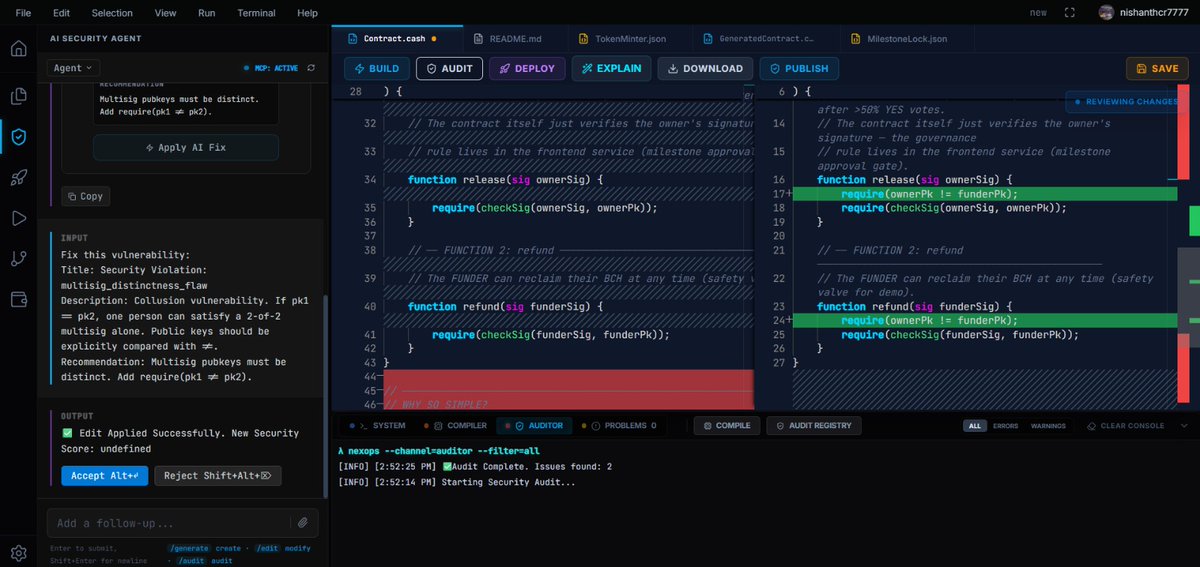Click the COMPILE button in console bar

pyautogui.click(x=727, y=425)
